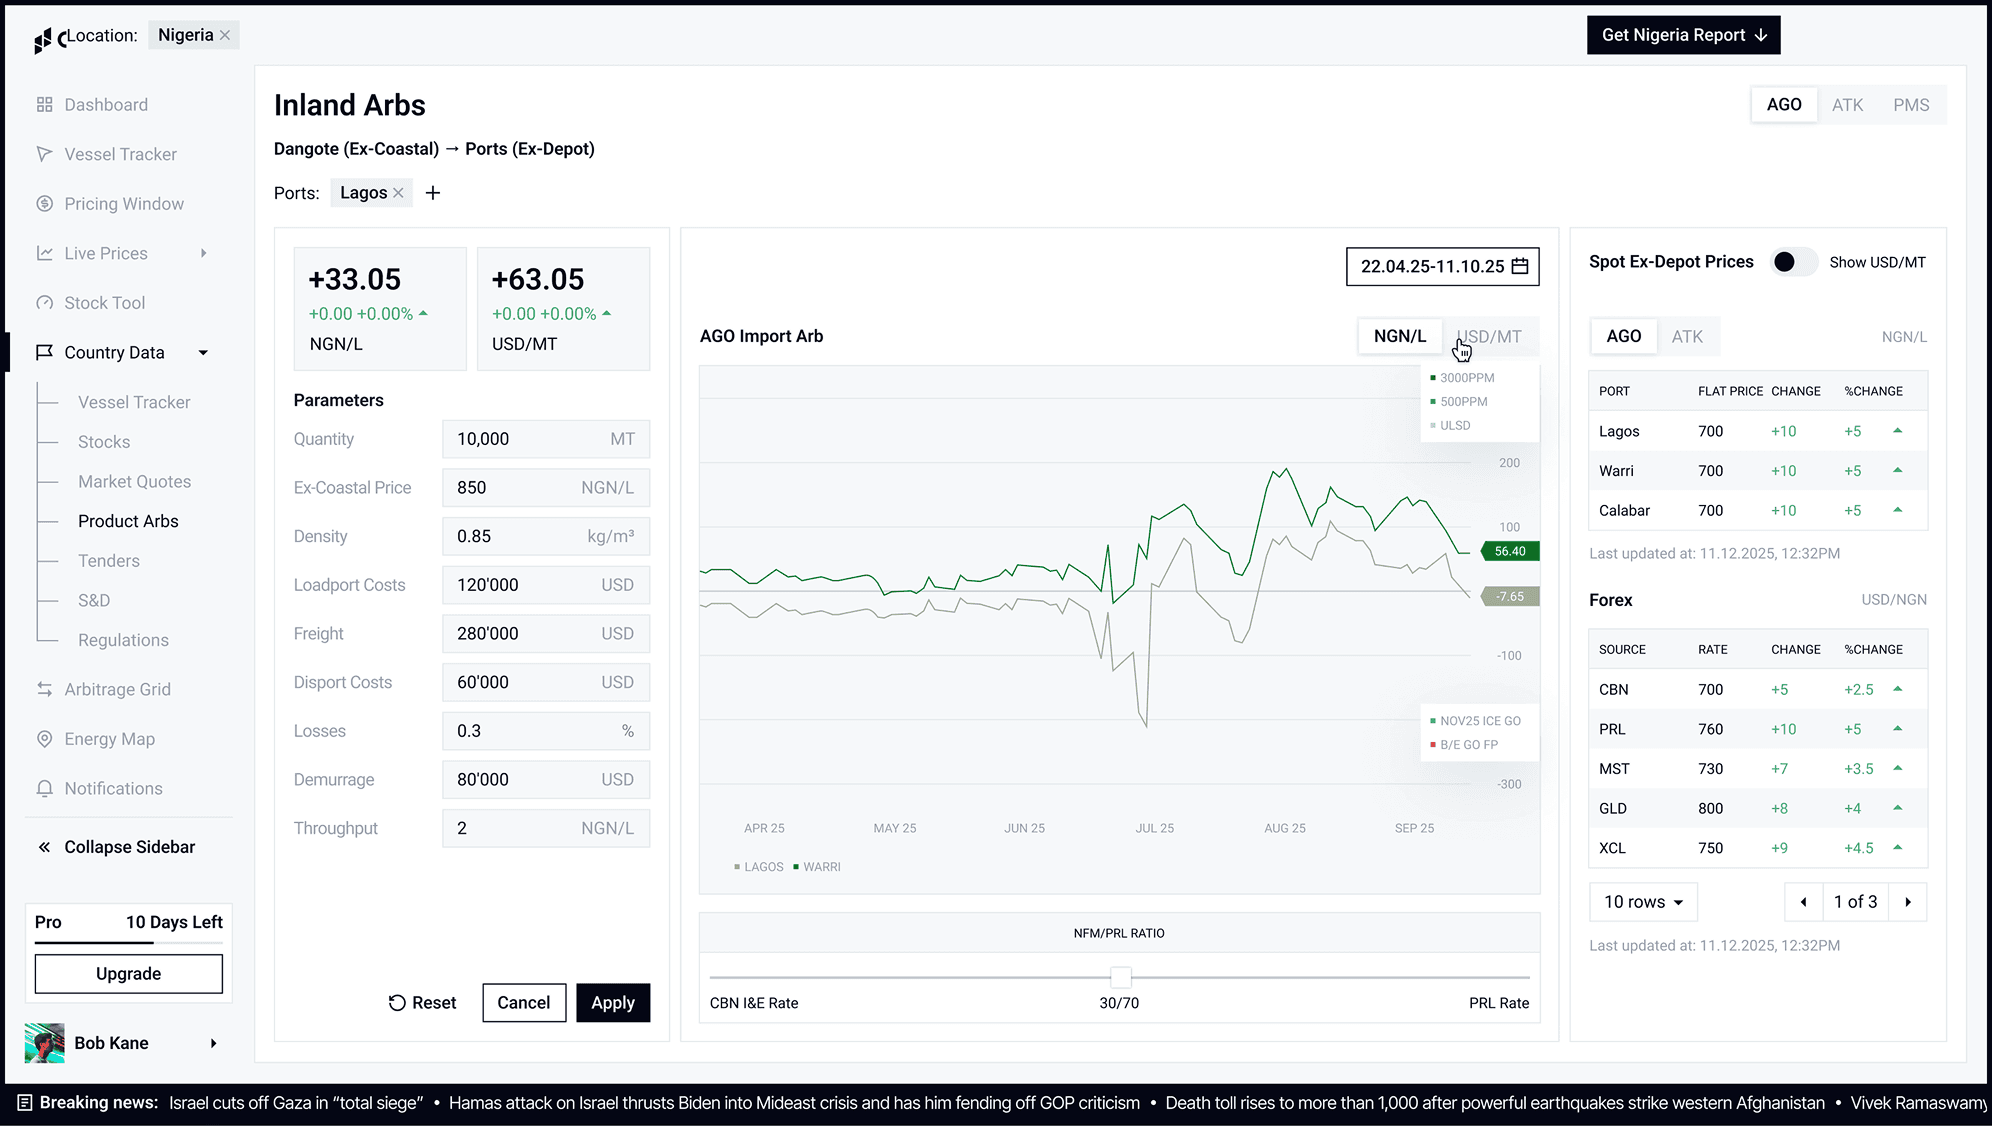Viewport: 1992px width, 1126px height.
Task: Click the Notifications bell icon
Action: pos(44,789)
